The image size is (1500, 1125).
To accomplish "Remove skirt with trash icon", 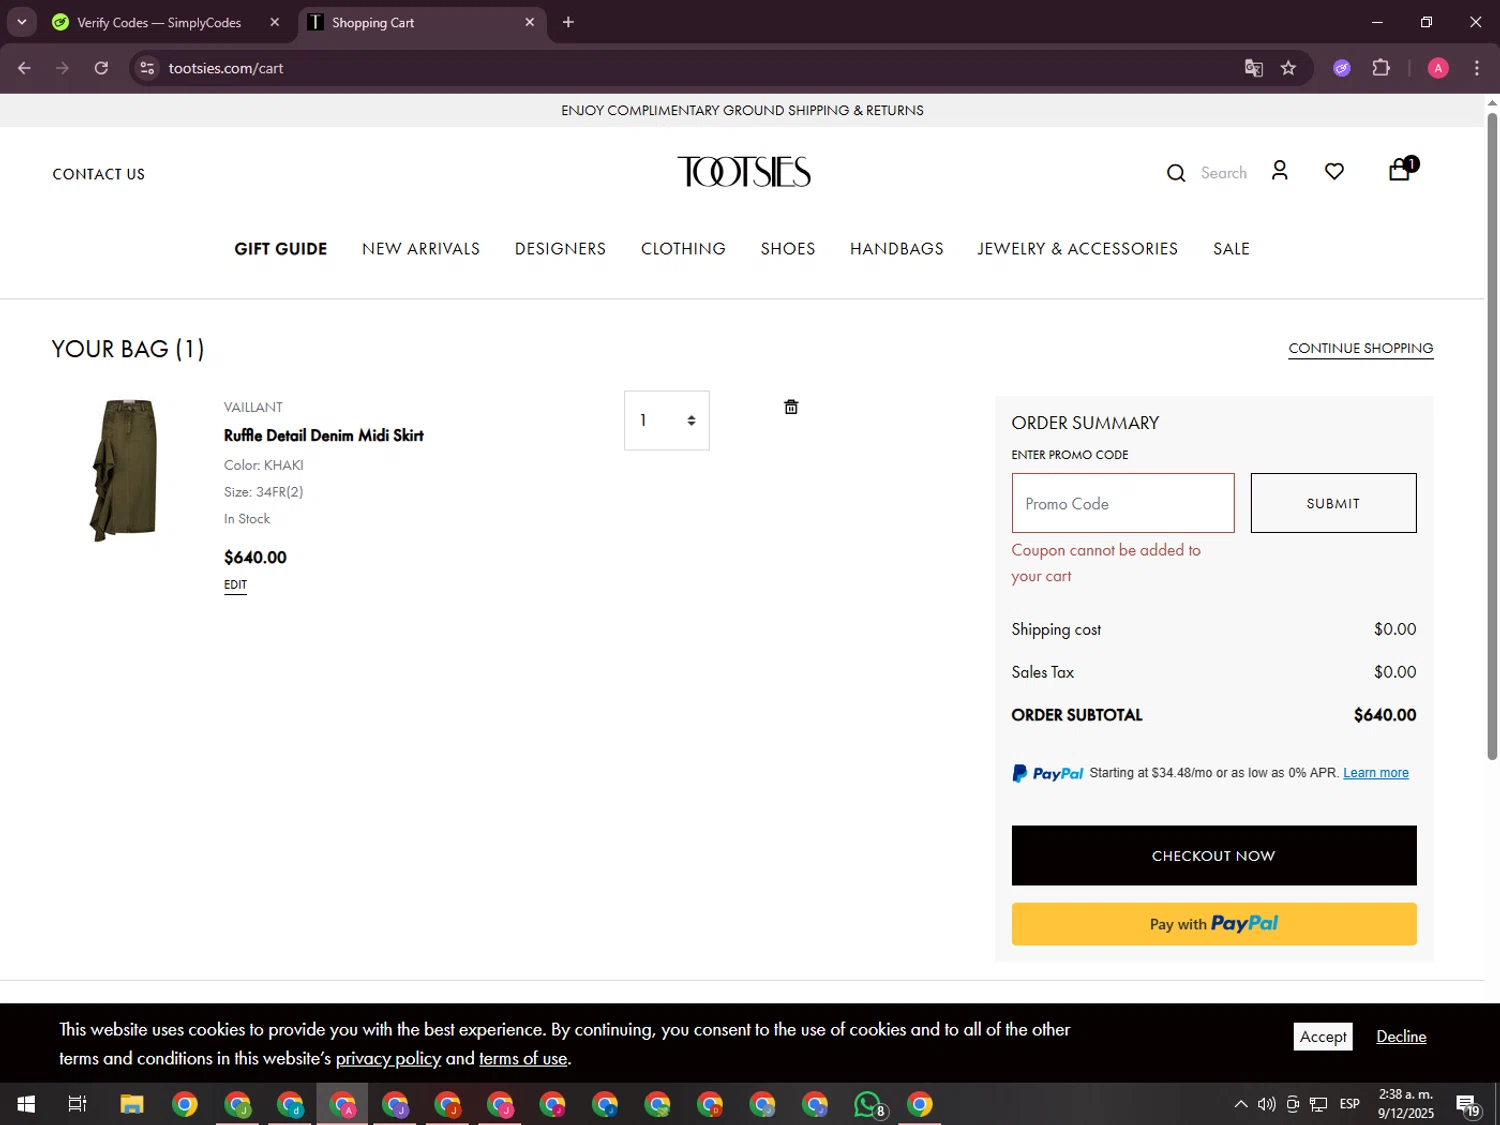I will pos(791,407).
